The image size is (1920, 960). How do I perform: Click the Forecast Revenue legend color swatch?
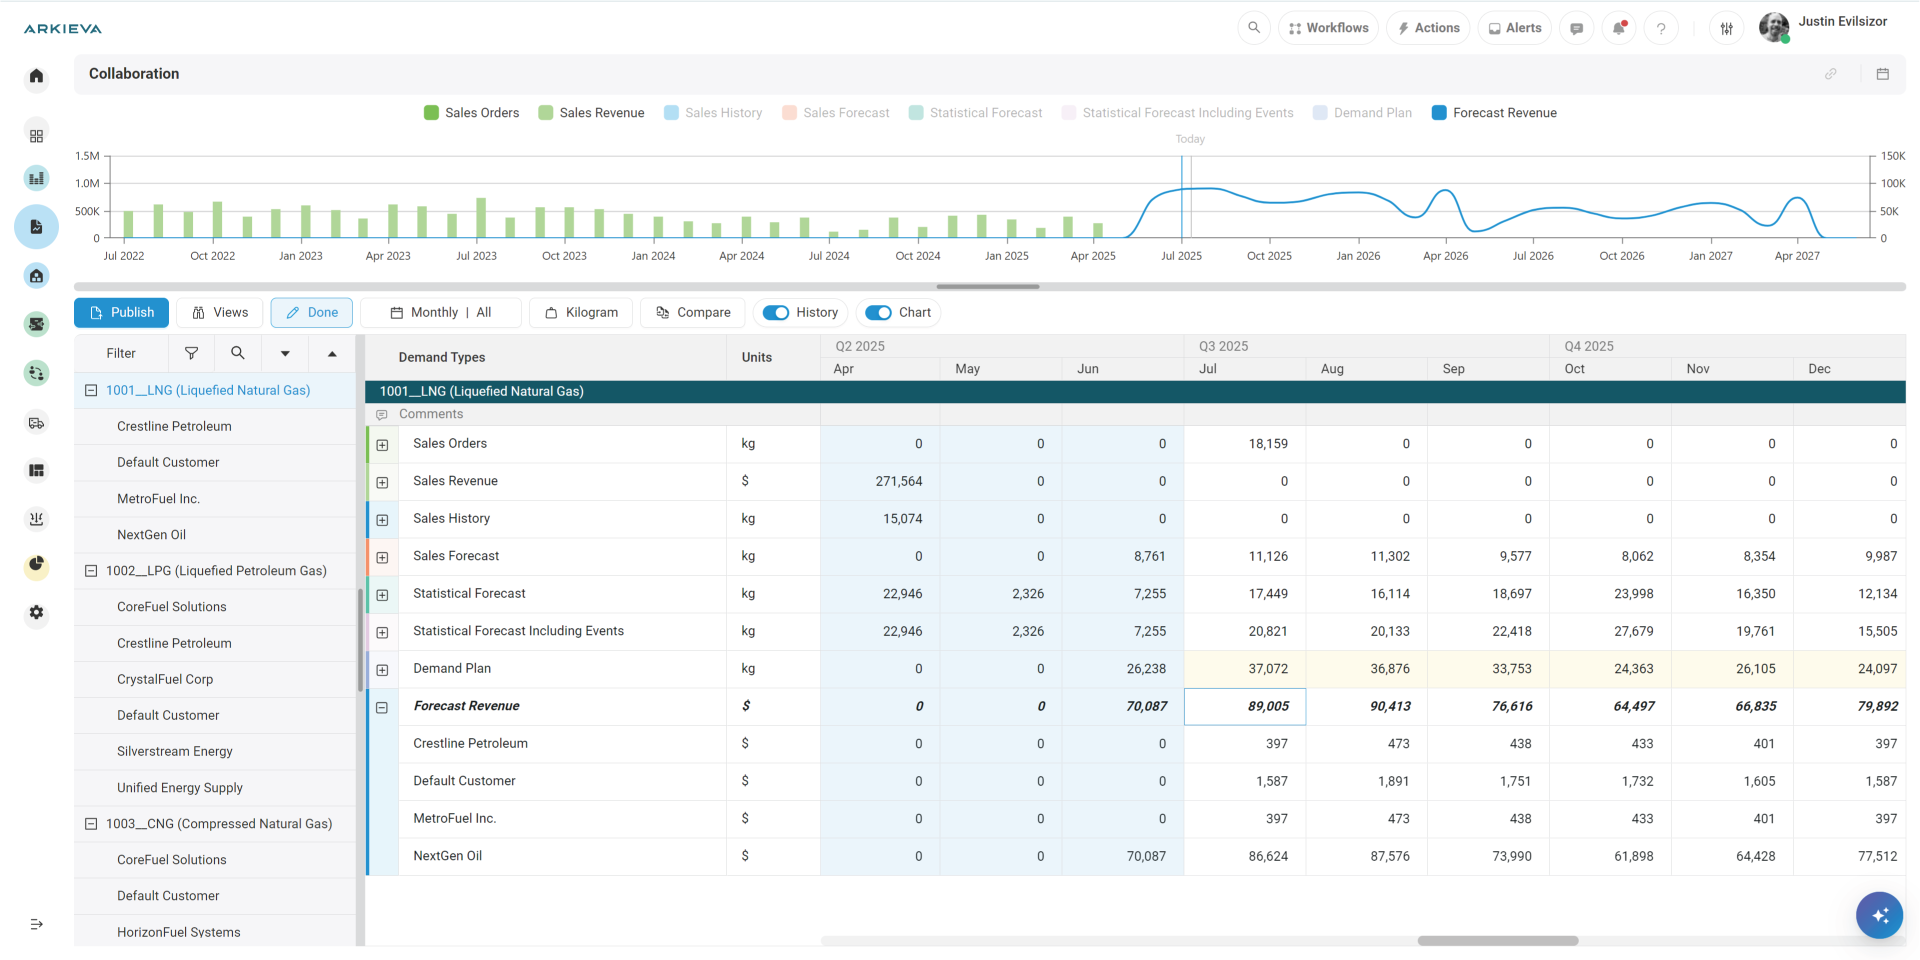pyautogui.click(x=1439, y=113)
